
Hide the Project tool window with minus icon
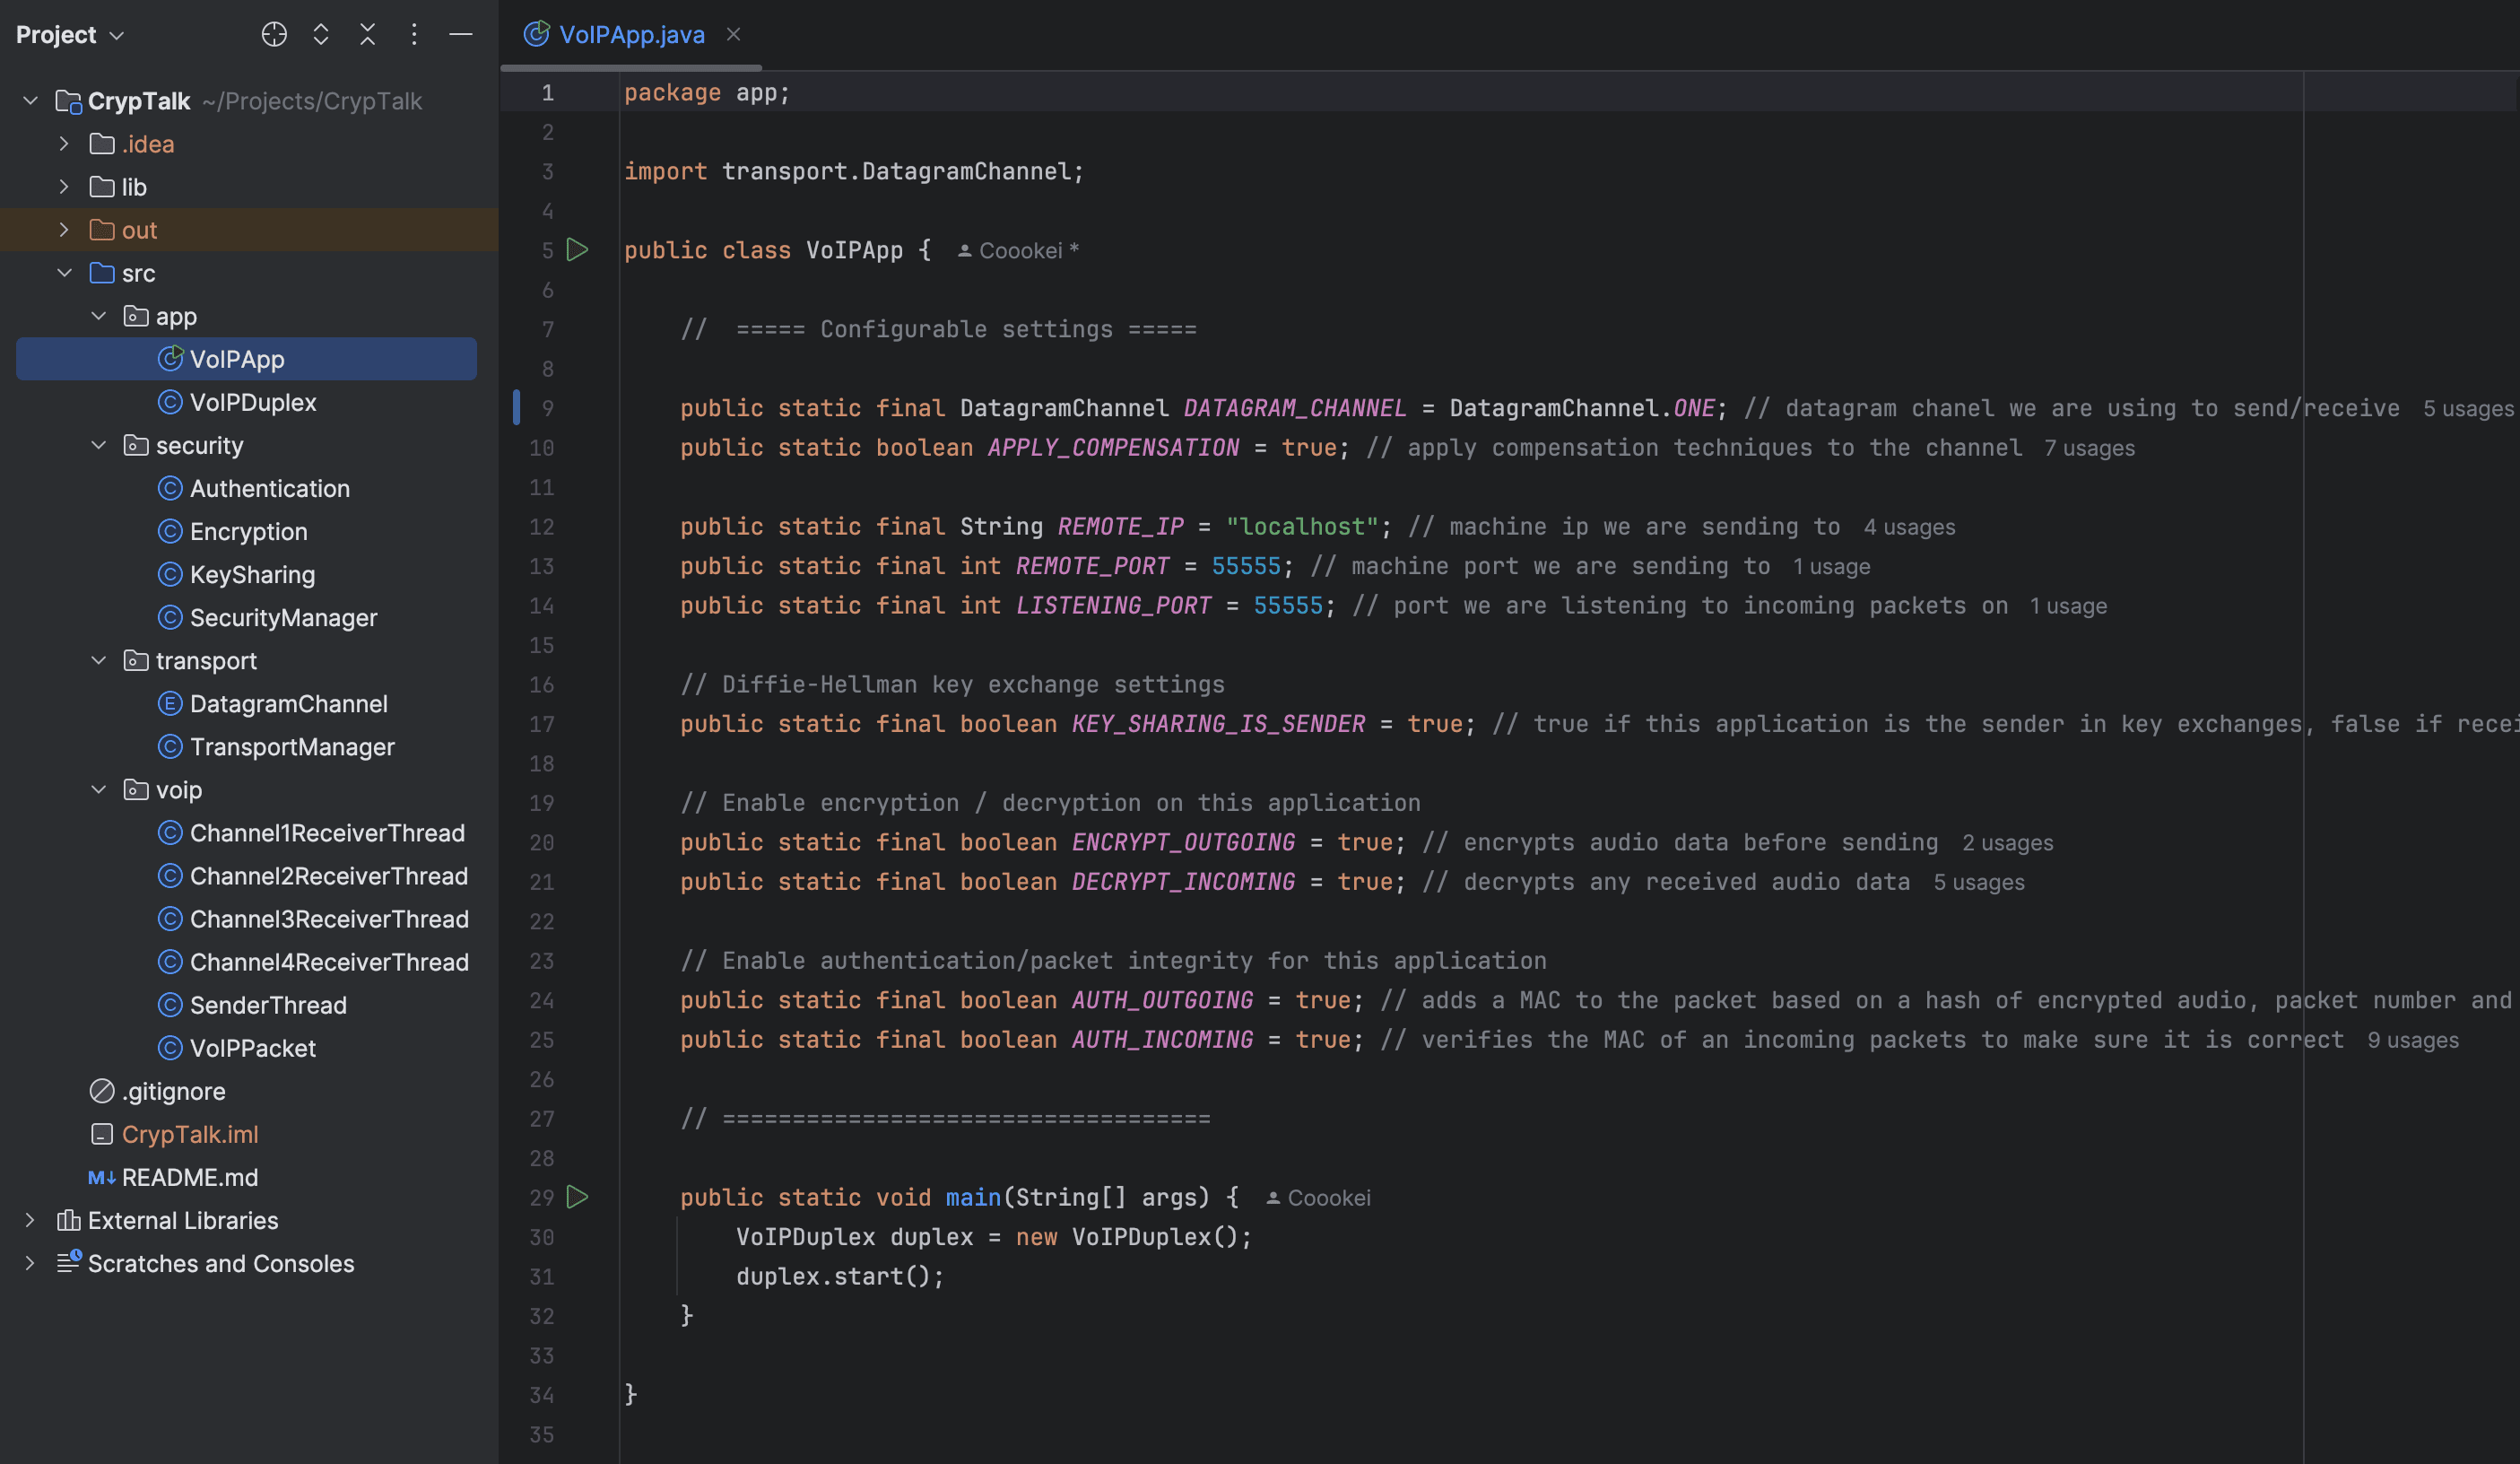(x=461, y=35)
